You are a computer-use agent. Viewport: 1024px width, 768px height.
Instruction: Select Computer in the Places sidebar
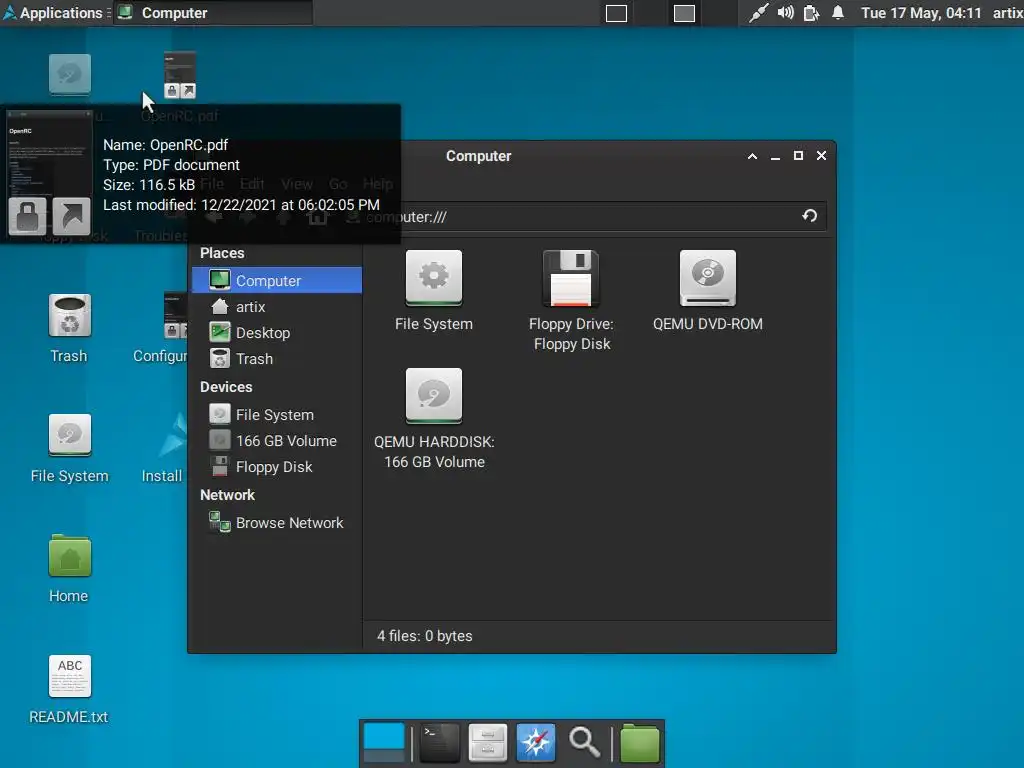pos(277,280)
